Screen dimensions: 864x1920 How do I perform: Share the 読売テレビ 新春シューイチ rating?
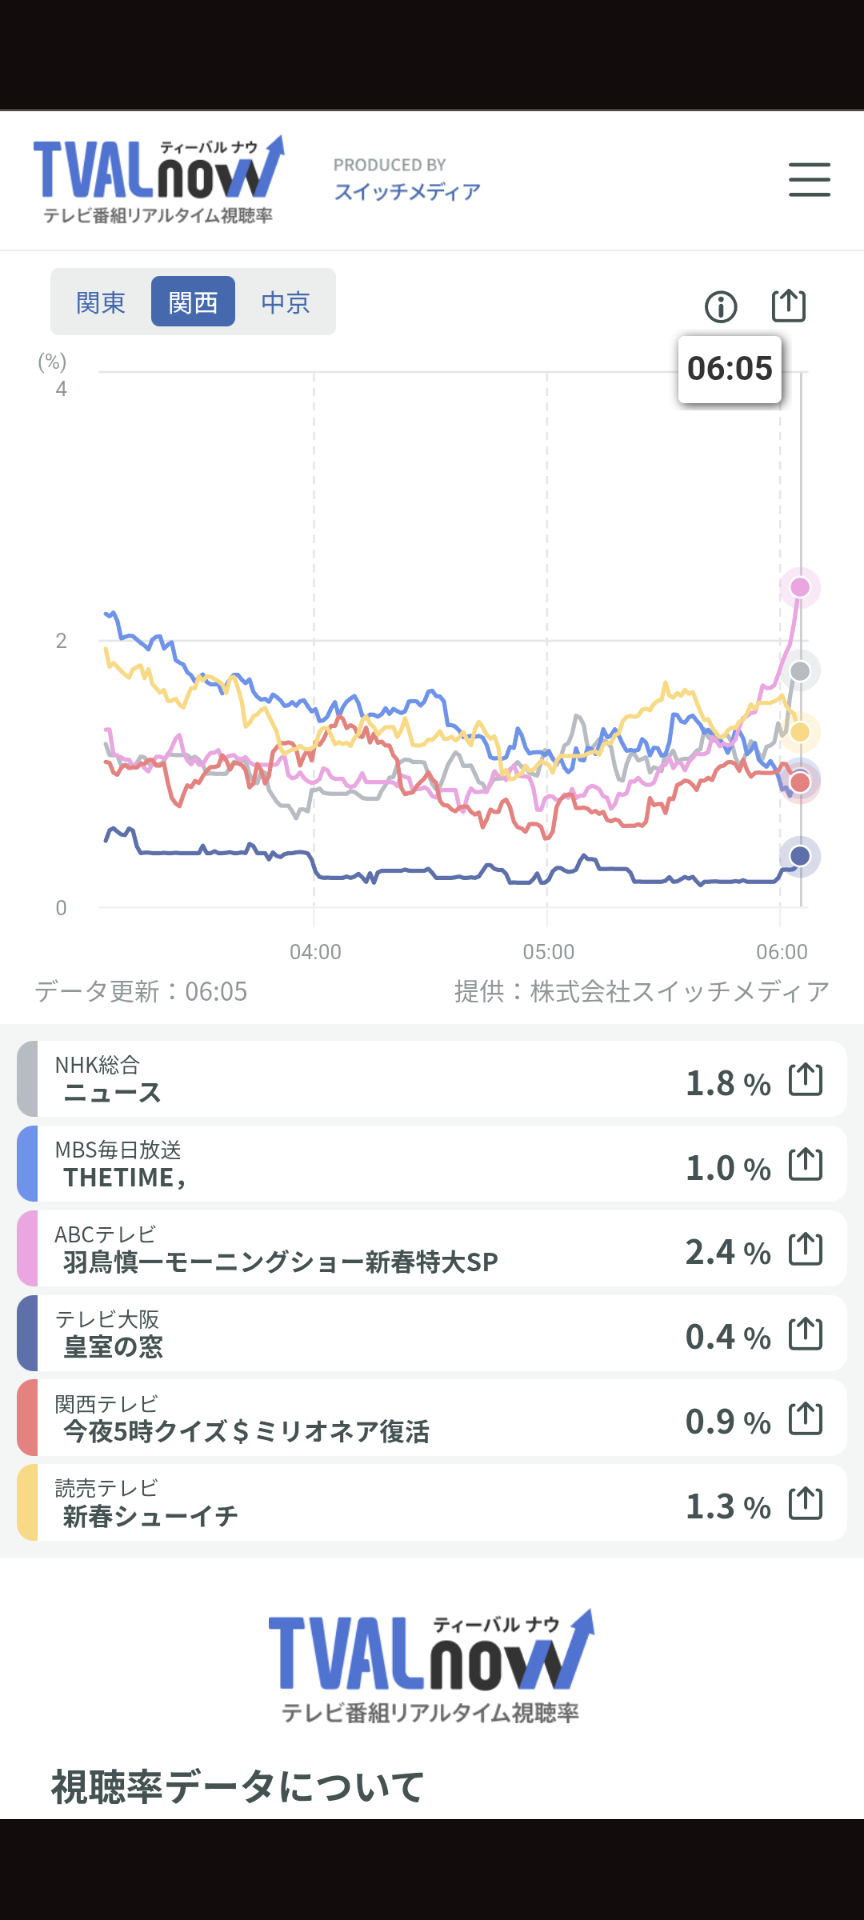coord(805,1503)
